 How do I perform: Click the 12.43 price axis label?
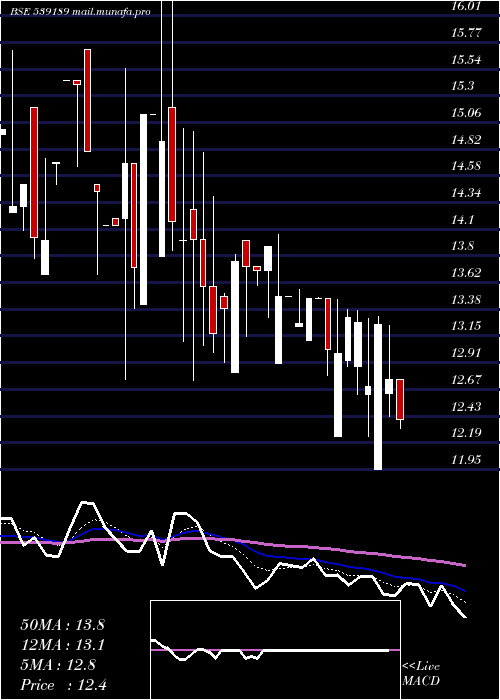pyautogui.click(x=466, y=406)
